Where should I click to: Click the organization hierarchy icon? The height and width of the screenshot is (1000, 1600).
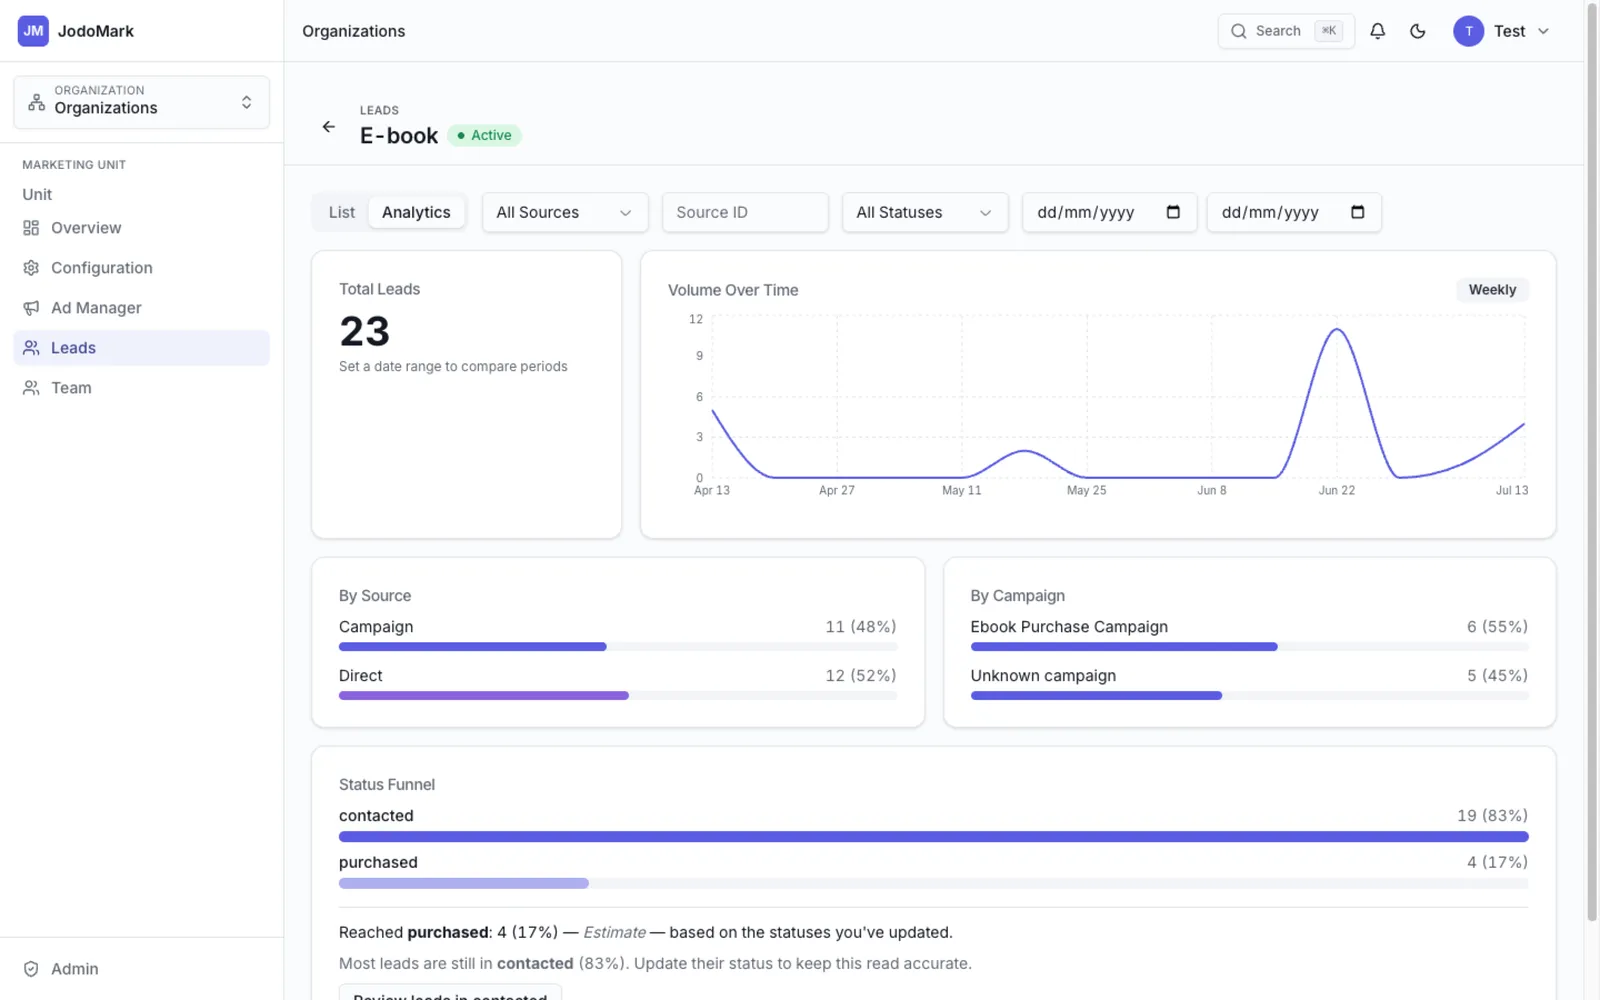tap(37, 102)
